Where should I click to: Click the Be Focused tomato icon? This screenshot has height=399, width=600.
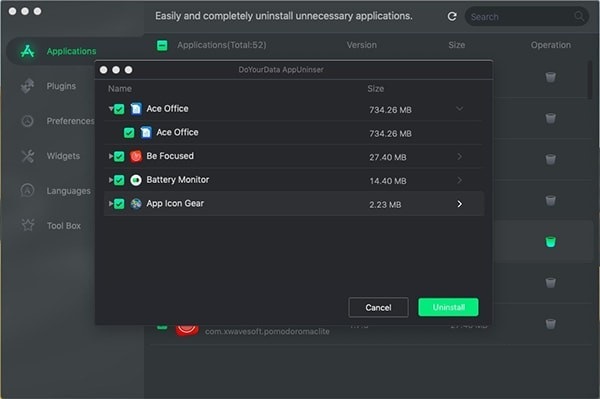click(136, 156)
